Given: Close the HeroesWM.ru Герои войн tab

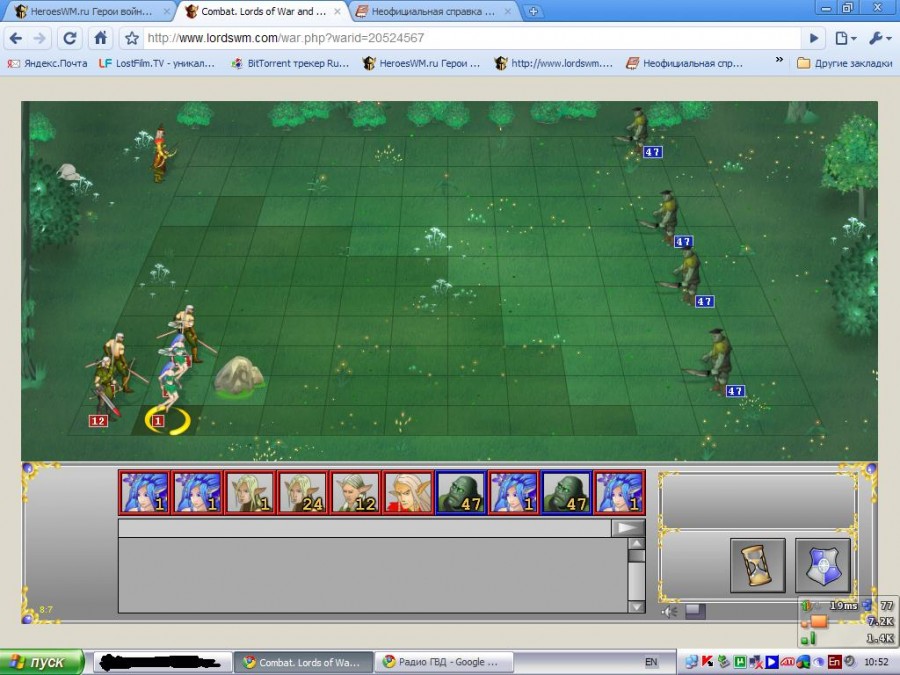Looking at the screenshot, I should point(166,11).
